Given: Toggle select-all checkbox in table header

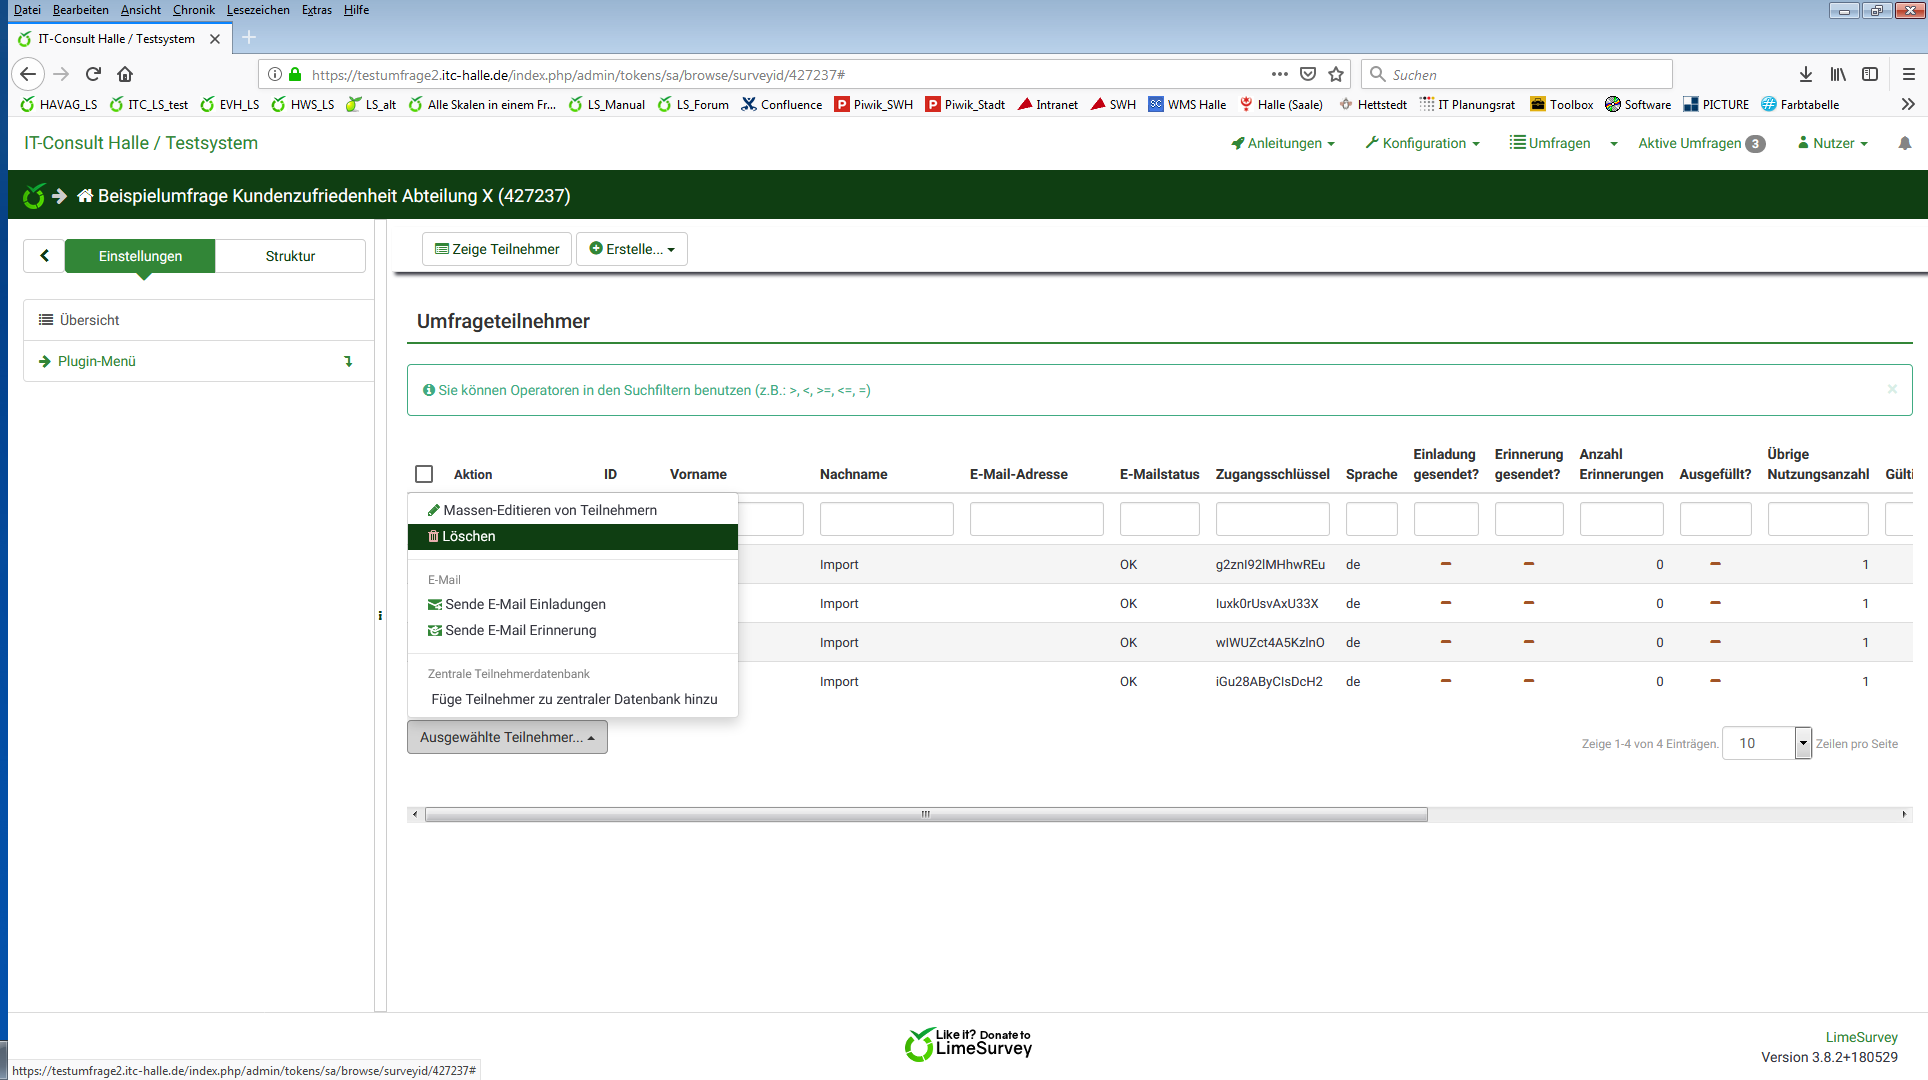Looking at the screenshot, I should [424, 474].
